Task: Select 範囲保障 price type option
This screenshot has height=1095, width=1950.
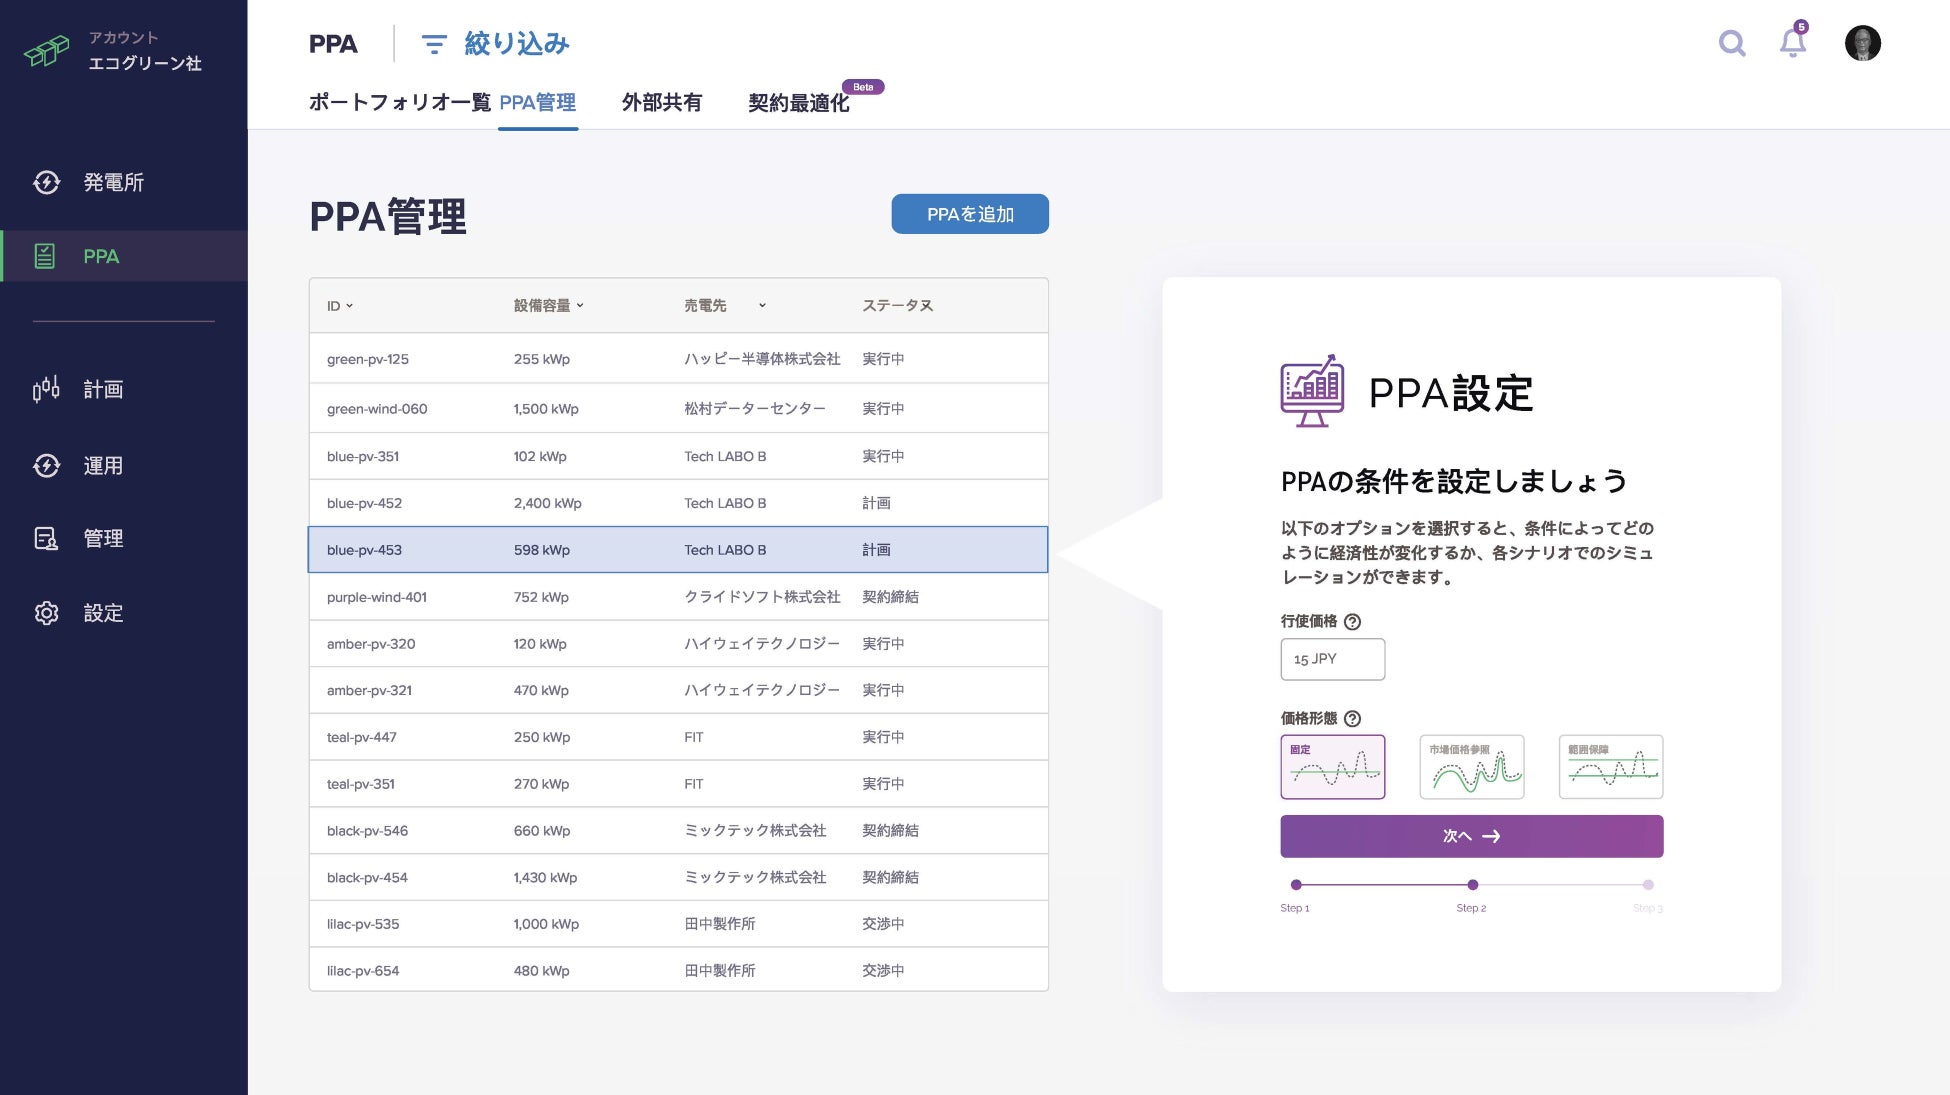Action: click(1610, 767)
